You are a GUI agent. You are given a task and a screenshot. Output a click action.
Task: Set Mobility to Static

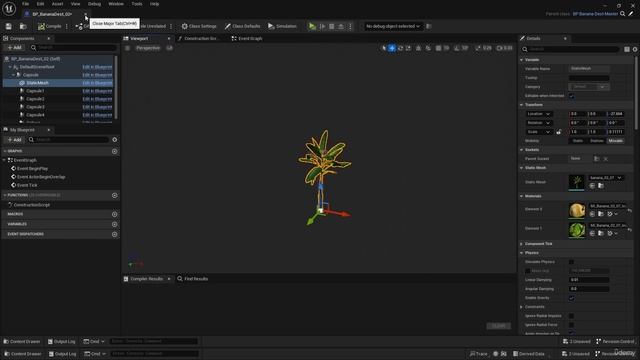pyautogui.click(x=578, y=141)
